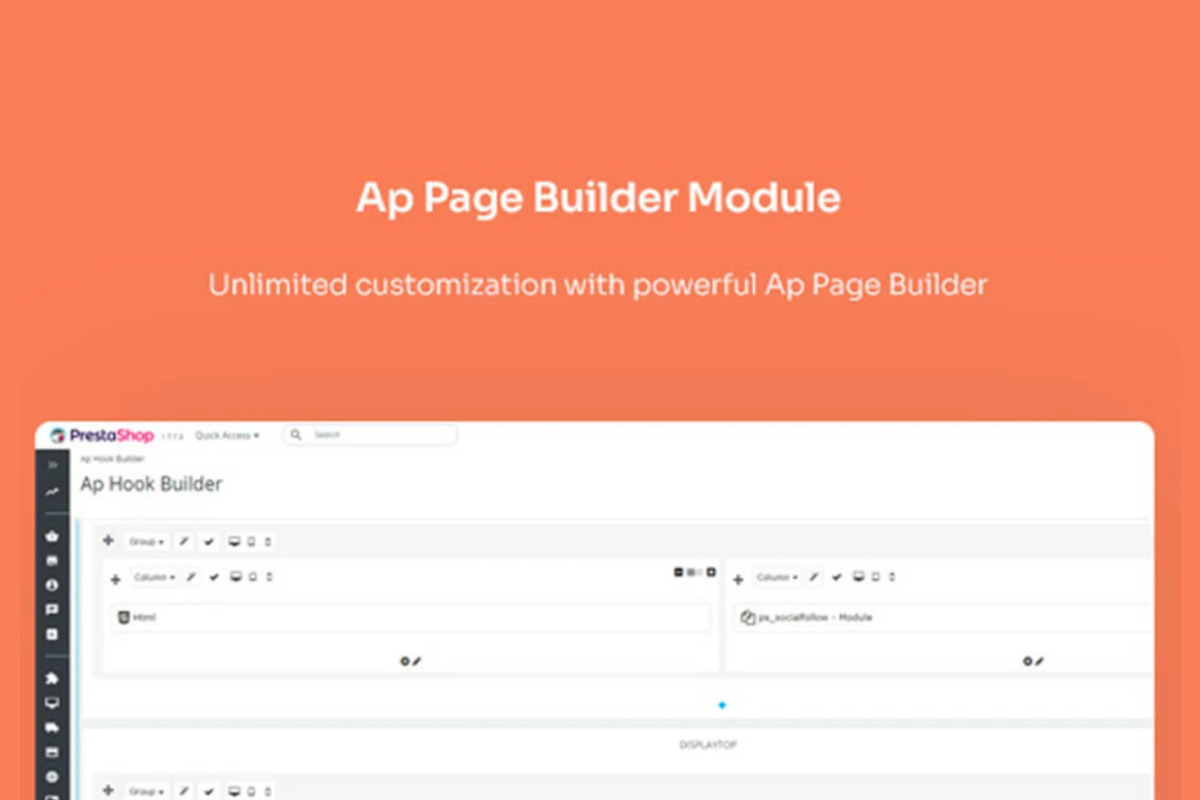Click the pencil beside the ps_socialfollow column's gear
The width and height of the screenshot is (1200, 800).
[1039, 661]
